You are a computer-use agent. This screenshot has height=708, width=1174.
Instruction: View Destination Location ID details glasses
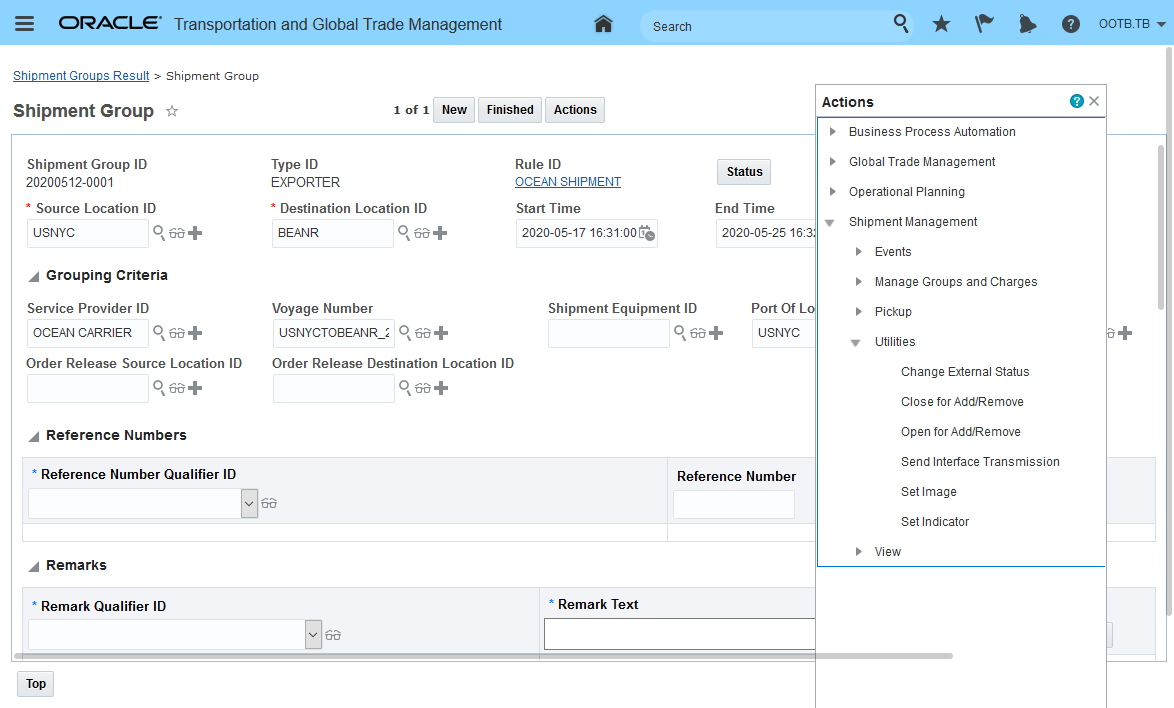tap(422, 234)
